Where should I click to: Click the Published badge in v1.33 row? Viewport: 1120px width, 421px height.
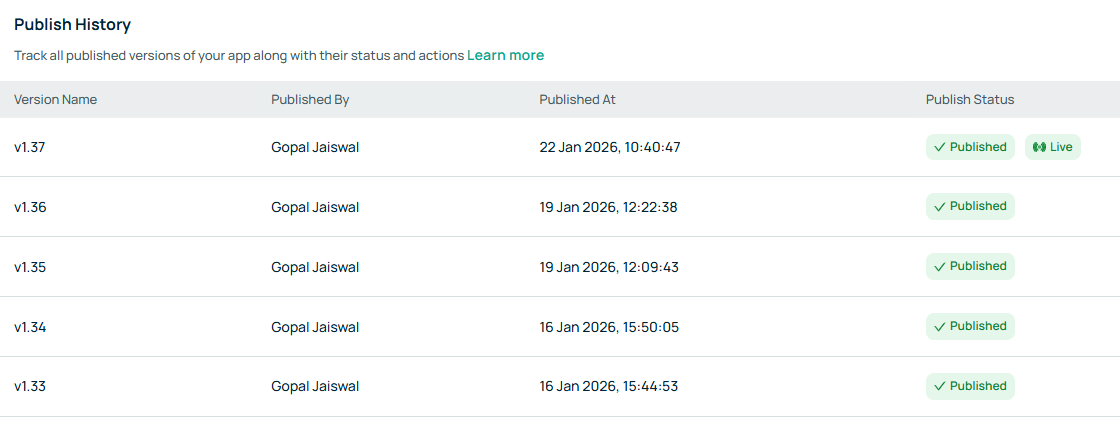(x=970, y=386)
